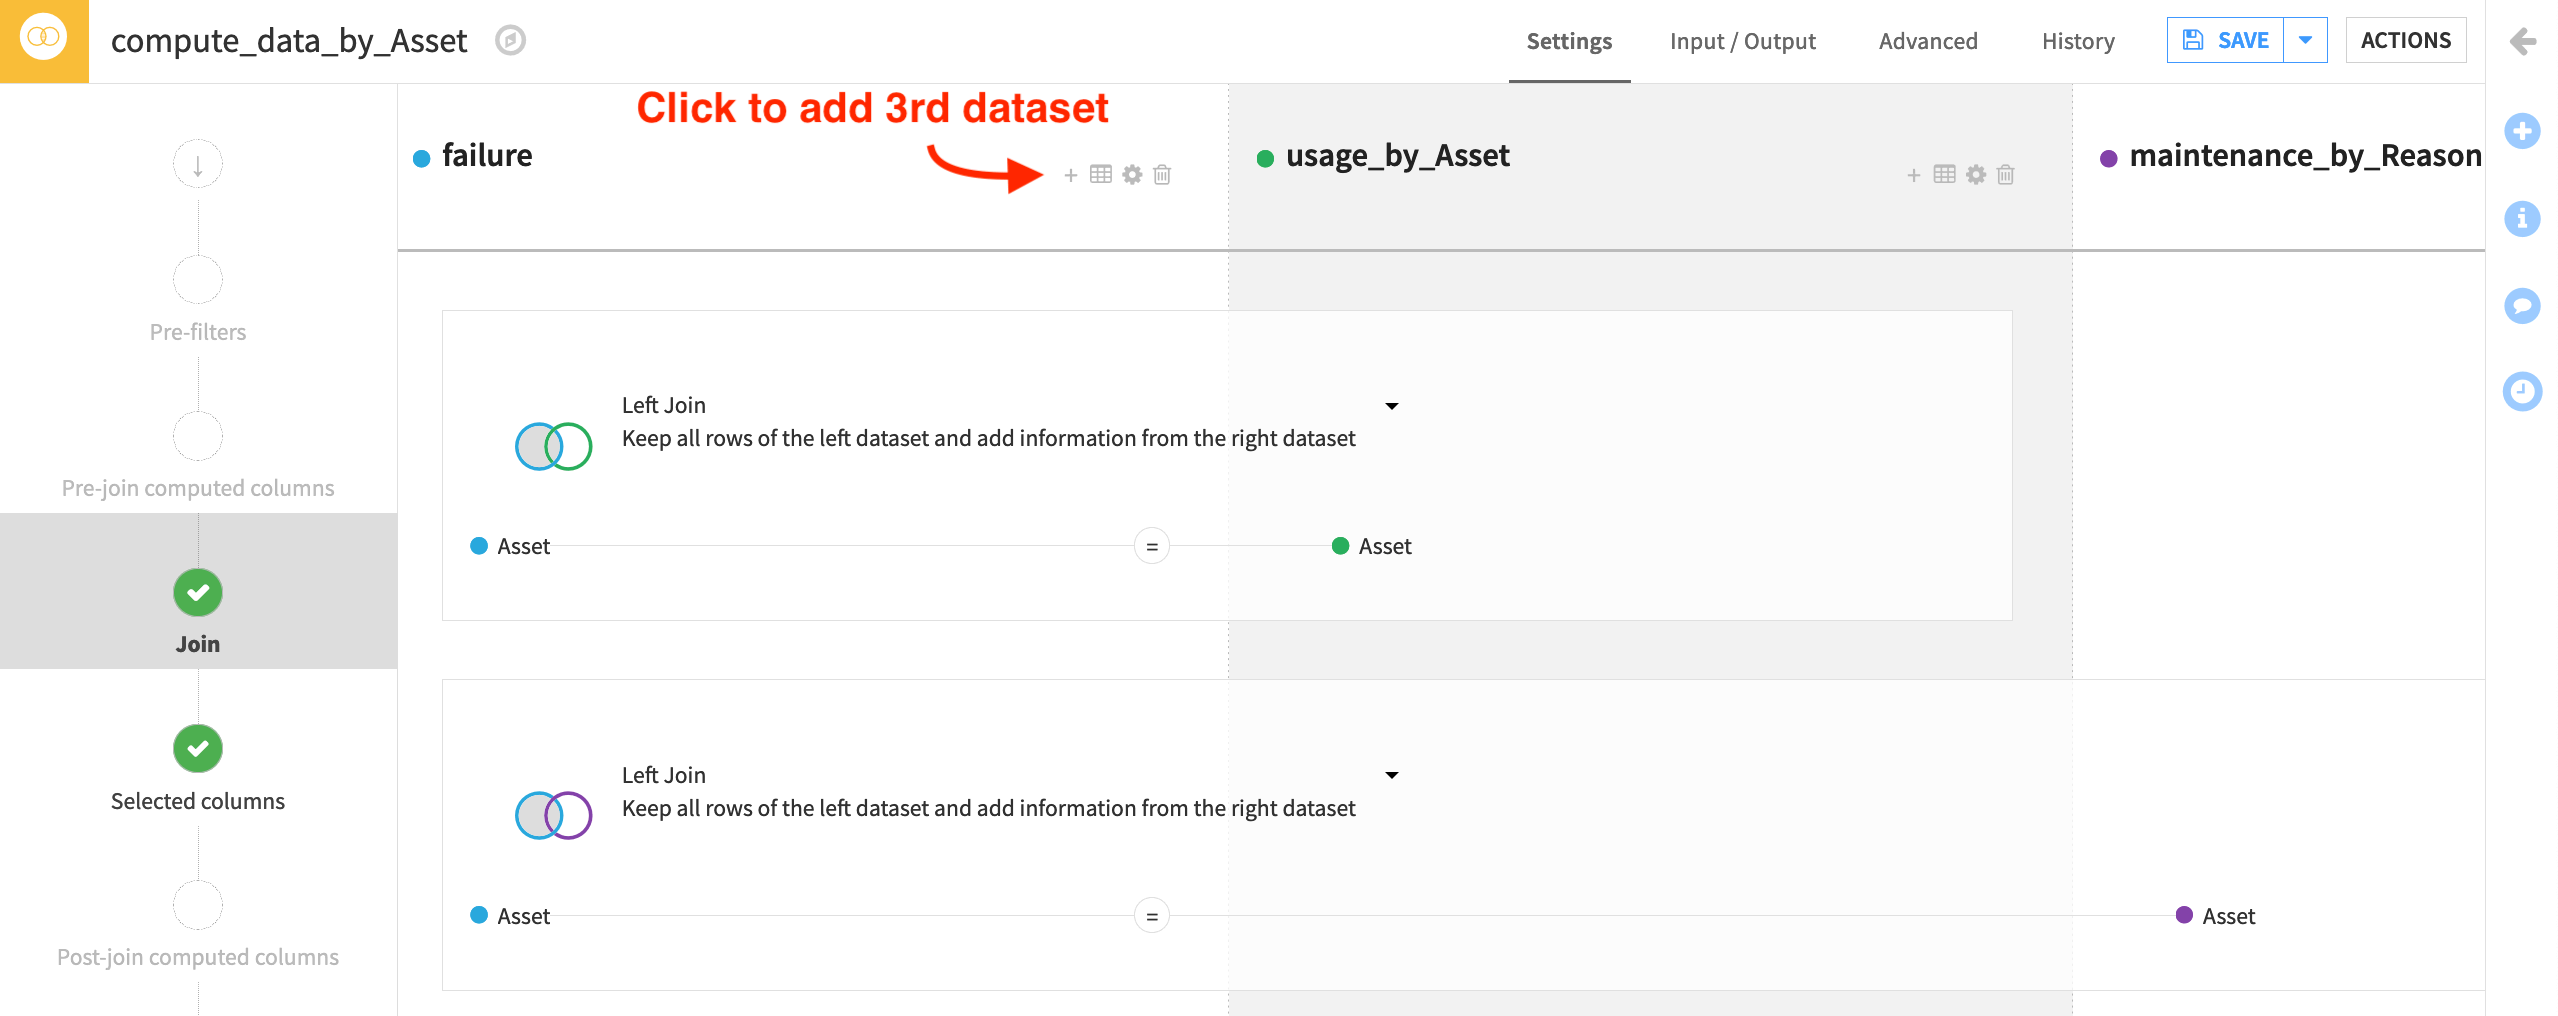The width and height of the screenshot is (2558, 1016).
Task: Expand the SAVE button dropdown arrow
Action: 2306,40
